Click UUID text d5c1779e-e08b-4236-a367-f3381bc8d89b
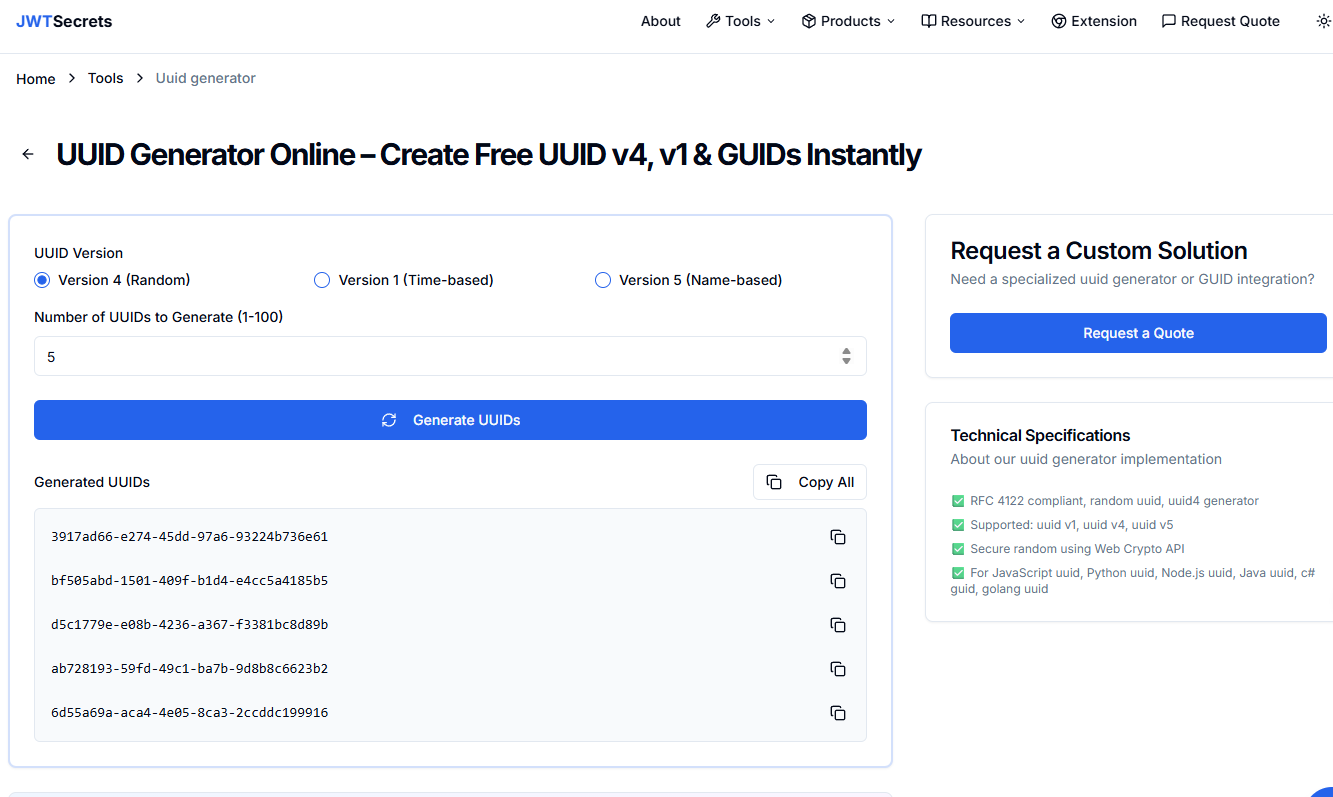 189,625
